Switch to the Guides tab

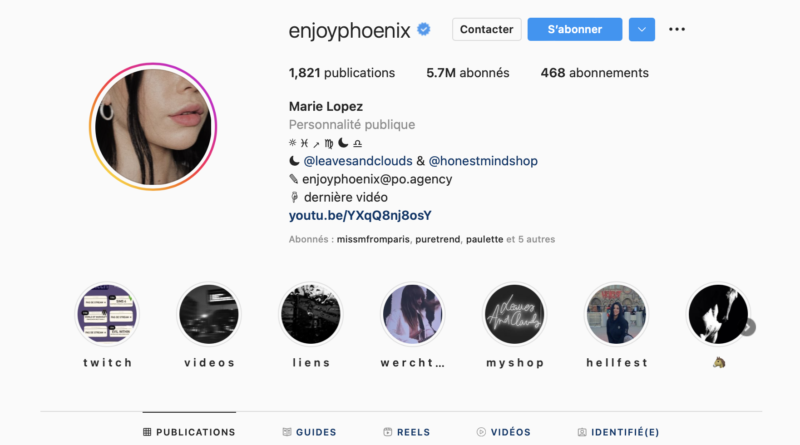click(309, 432)
